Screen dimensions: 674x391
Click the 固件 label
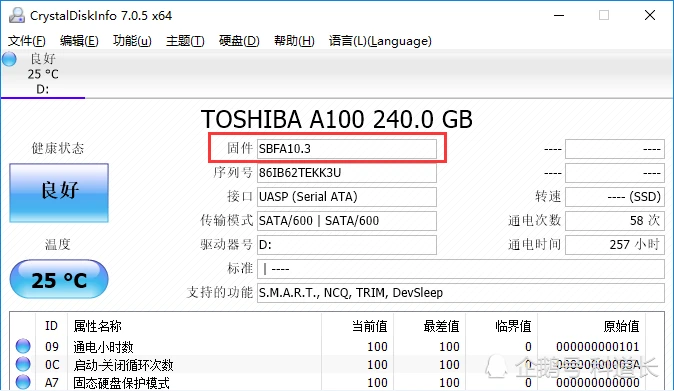pos(240,149)
